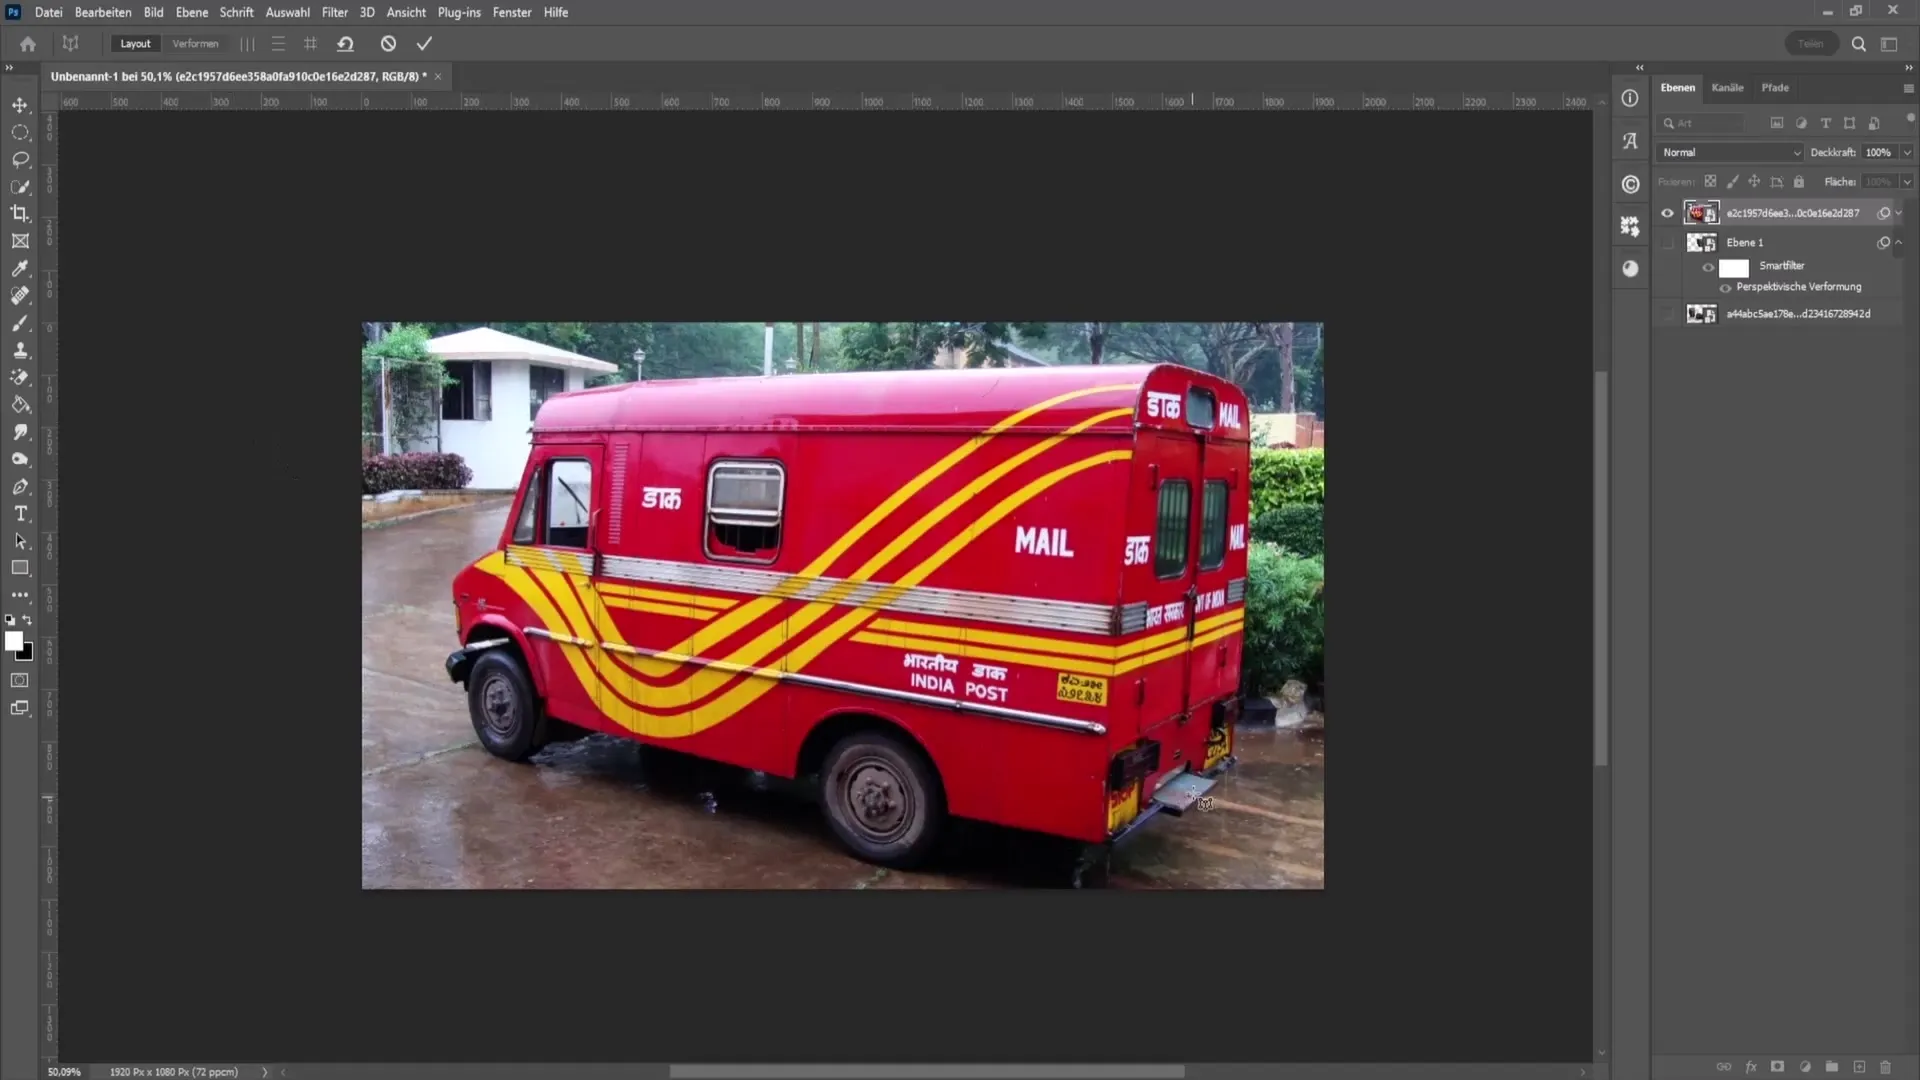Open the layer filter type Art dropdown
Screen dimensions: 1920x1080
coord(1702,123)
